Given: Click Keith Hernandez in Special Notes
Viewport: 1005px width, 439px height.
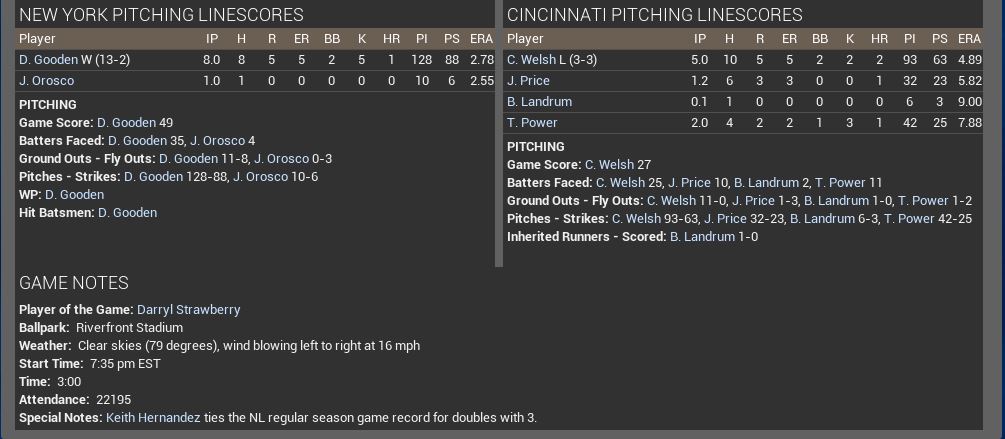Looking at the screenshot, I should click(x=153, y=418).
